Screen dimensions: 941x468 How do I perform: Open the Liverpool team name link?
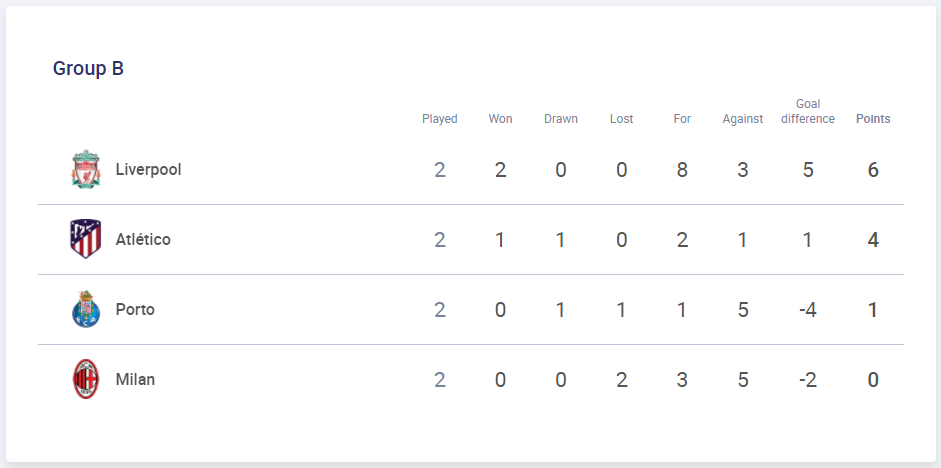tap(148, 169)
